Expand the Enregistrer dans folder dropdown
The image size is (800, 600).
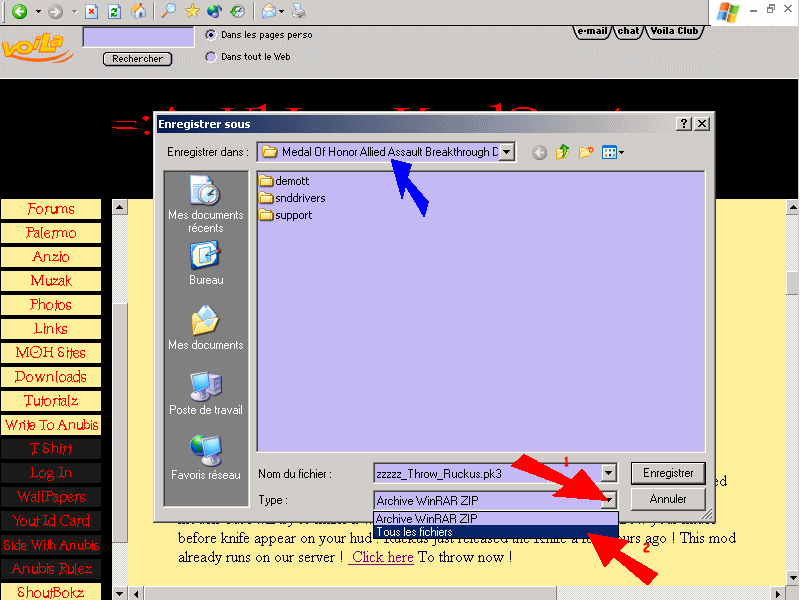pos(506,152)
